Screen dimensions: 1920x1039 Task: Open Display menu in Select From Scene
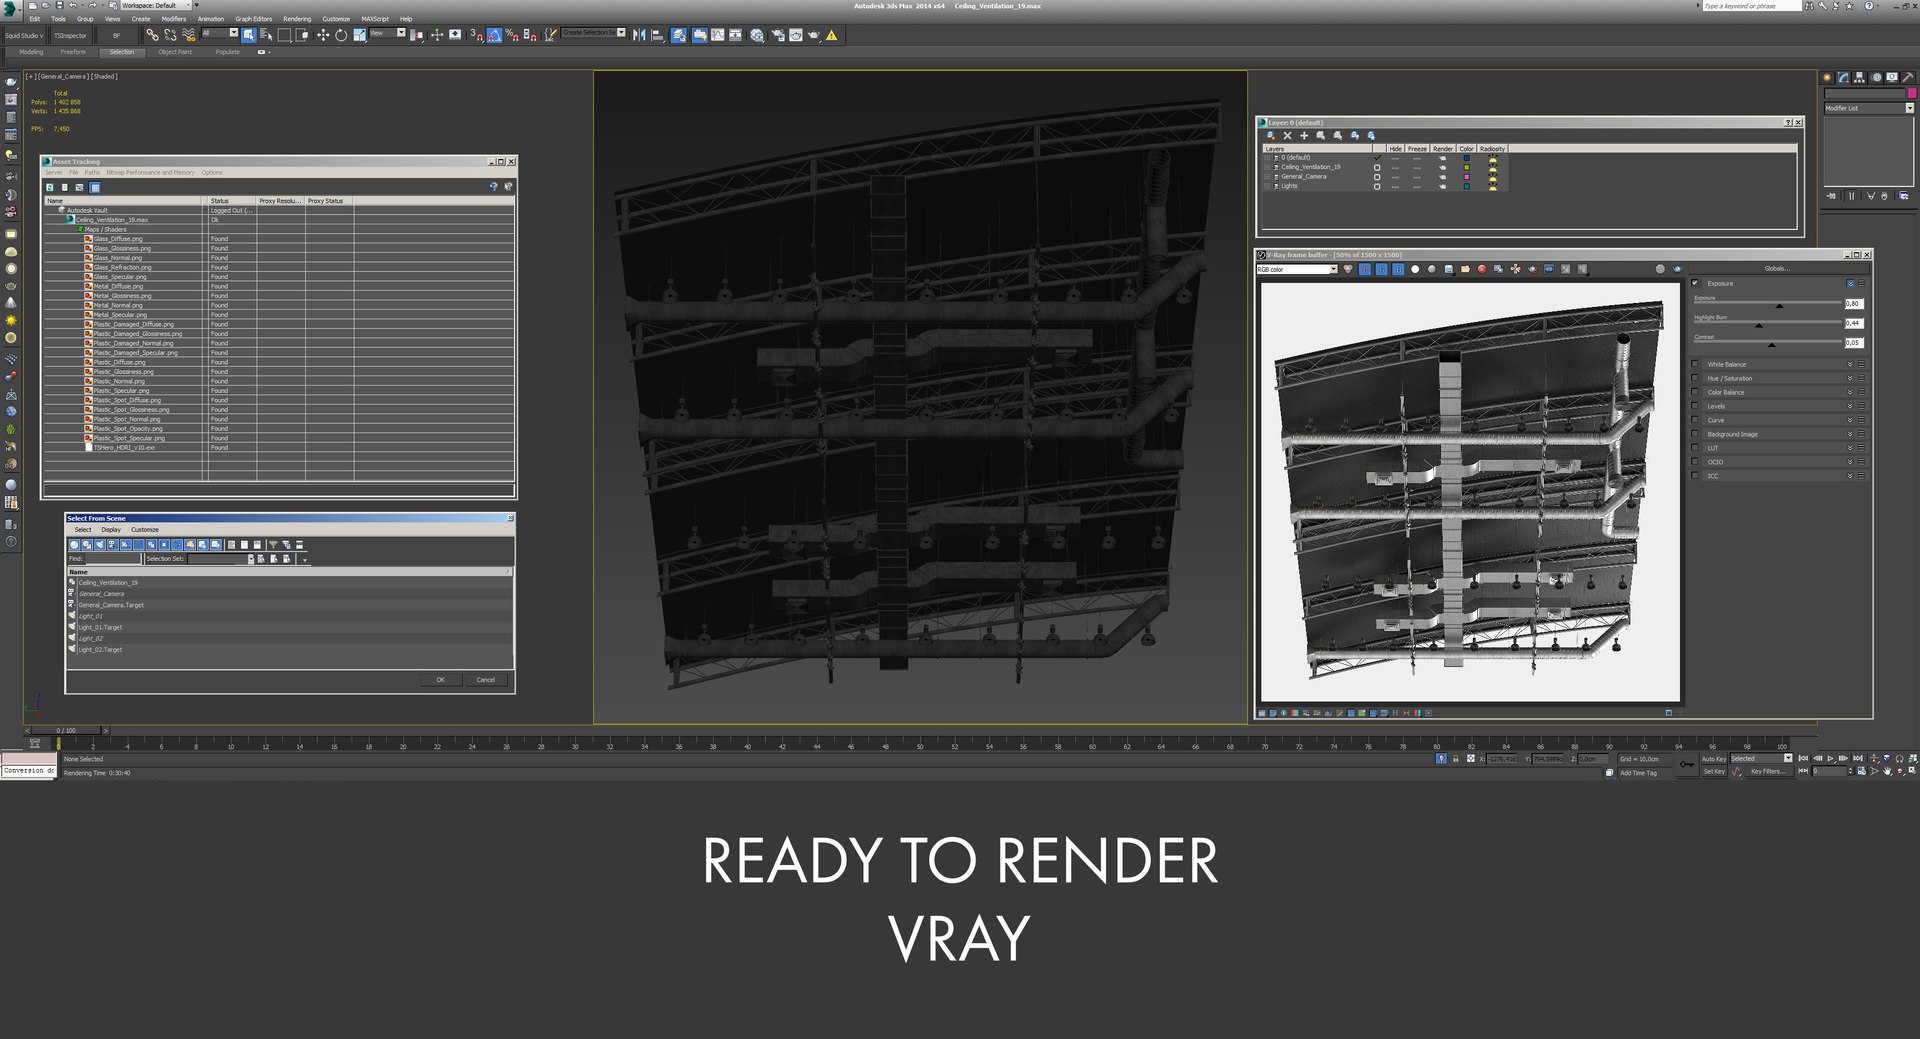[x=111, y=530]
